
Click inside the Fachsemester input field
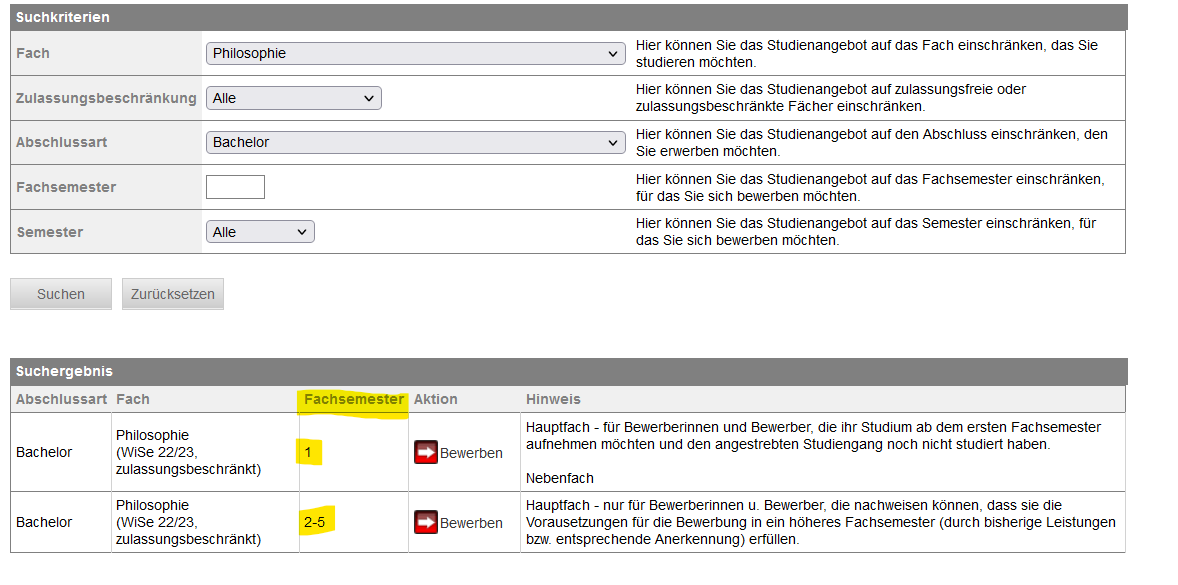[x=235, y=186]
